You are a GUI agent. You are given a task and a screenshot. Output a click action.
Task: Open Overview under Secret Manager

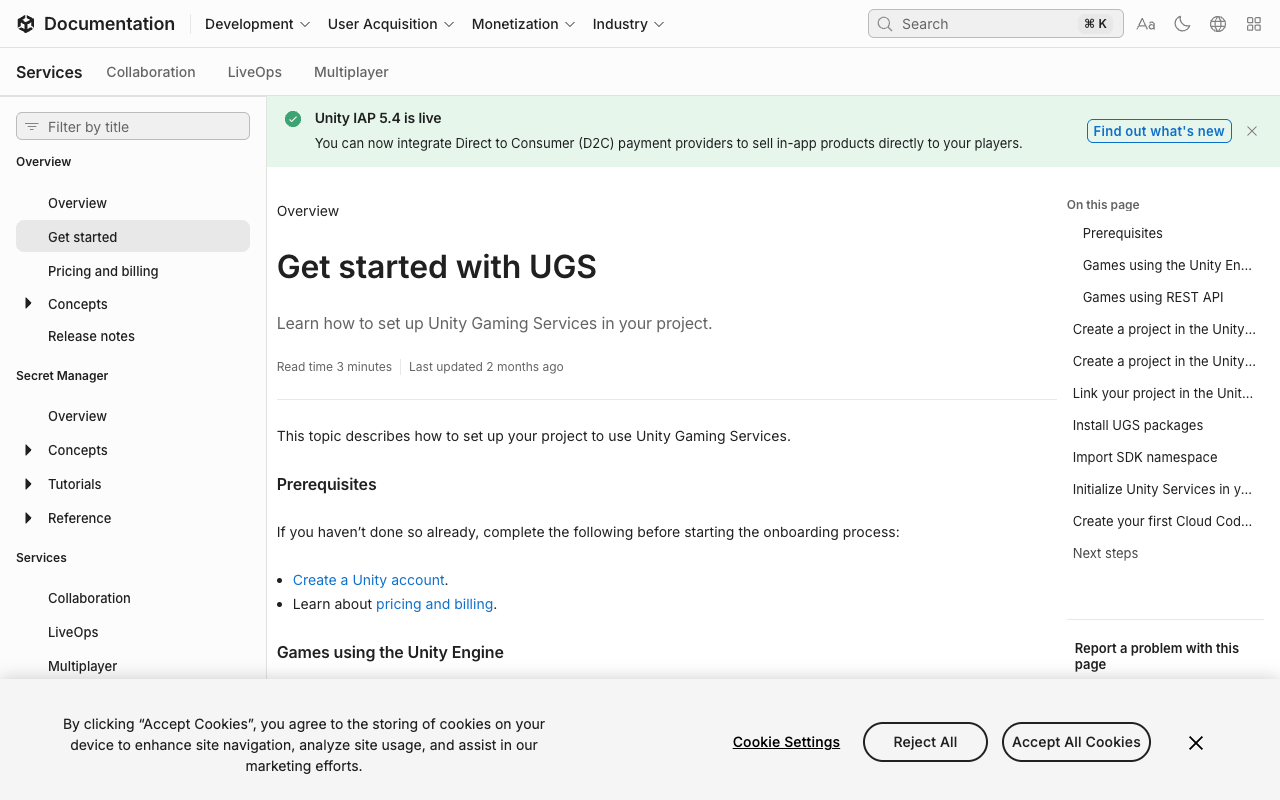pyautogui.click(x=77, y=416)
